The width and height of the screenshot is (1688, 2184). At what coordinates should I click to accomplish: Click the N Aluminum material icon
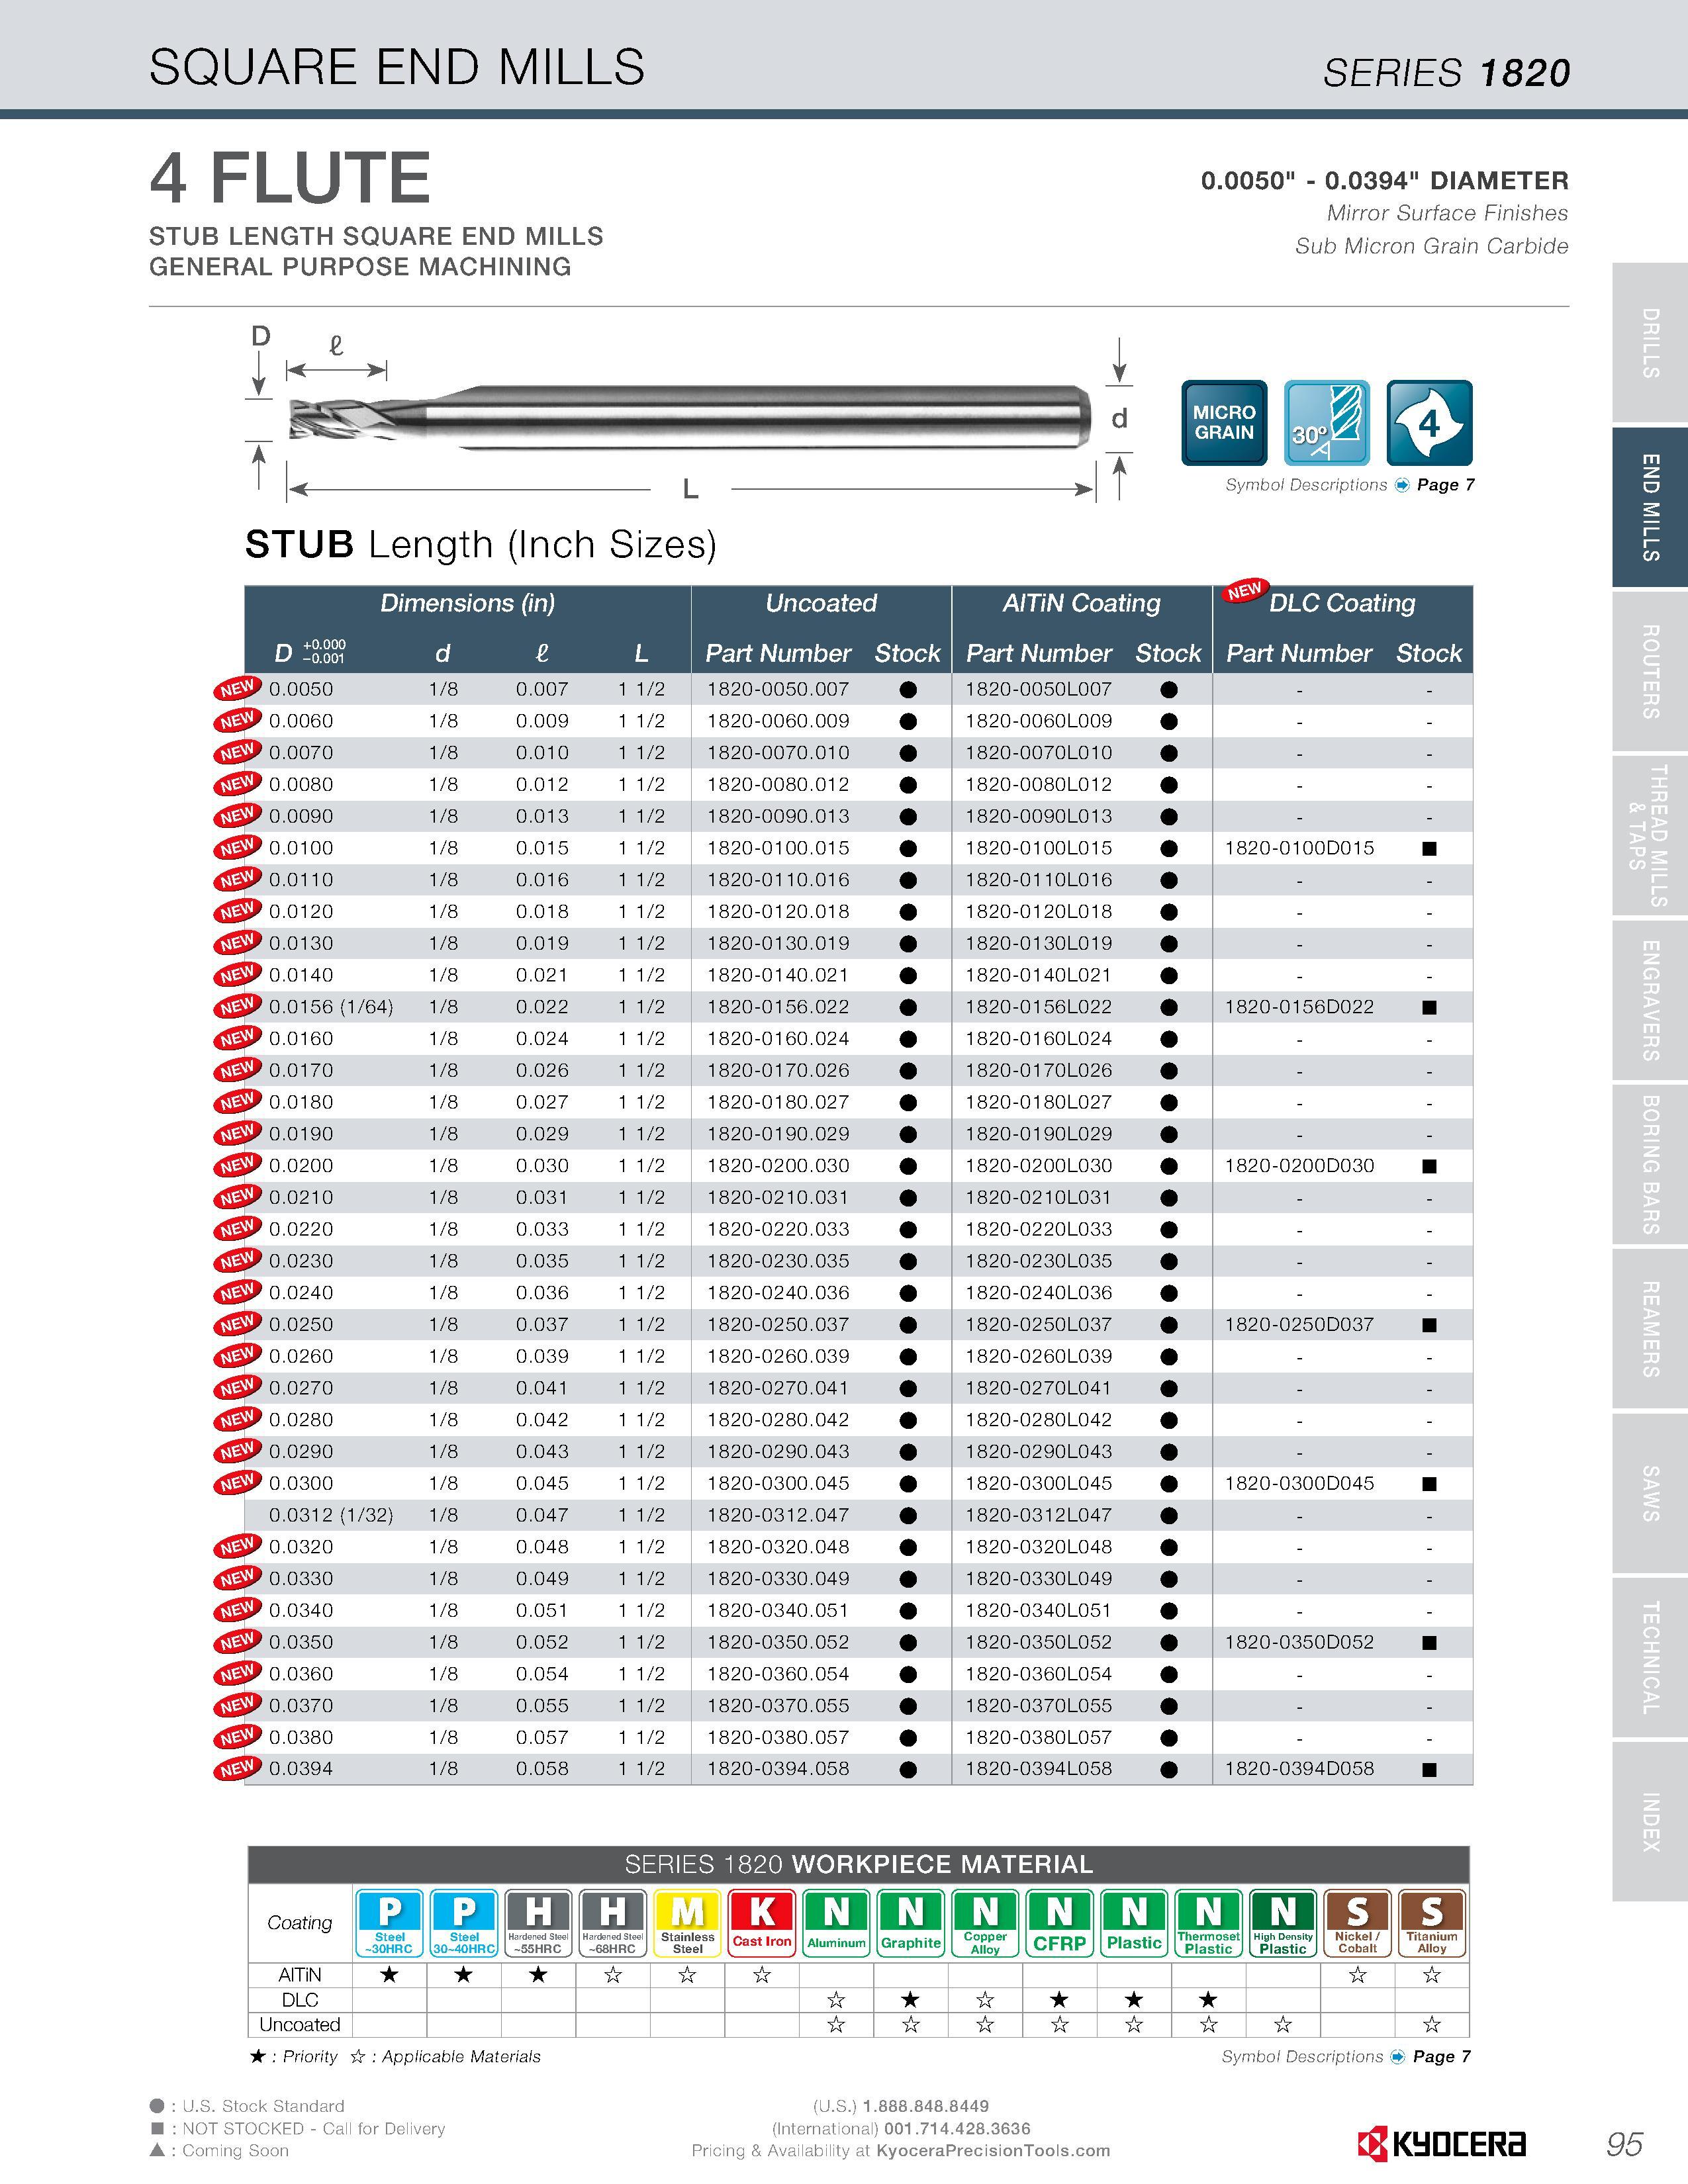(836, 1923)
